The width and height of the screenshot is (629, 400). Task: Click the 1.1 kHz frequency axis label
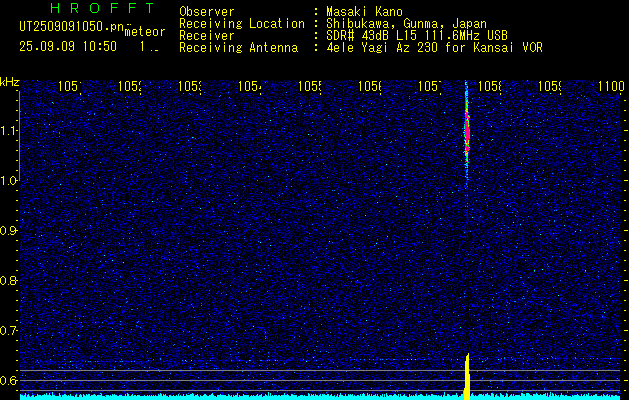[9, 131]
